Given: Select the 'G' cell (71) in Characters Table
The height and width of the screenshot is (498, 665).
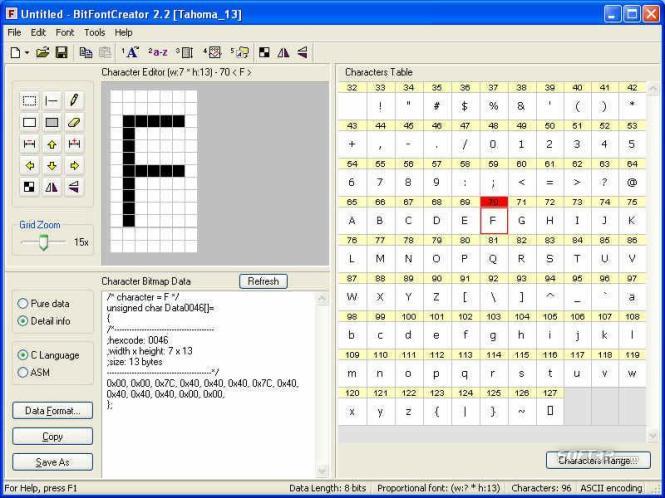Looking at the screenshot, I should [x=521, y=221].
